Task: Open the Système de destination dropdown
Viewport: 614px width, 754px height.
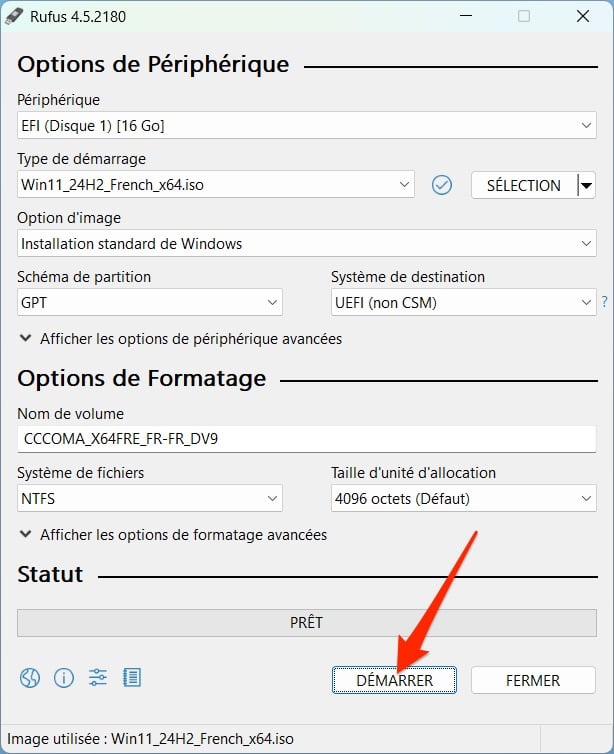Action: pyautogui.click(x=464, y=302)
